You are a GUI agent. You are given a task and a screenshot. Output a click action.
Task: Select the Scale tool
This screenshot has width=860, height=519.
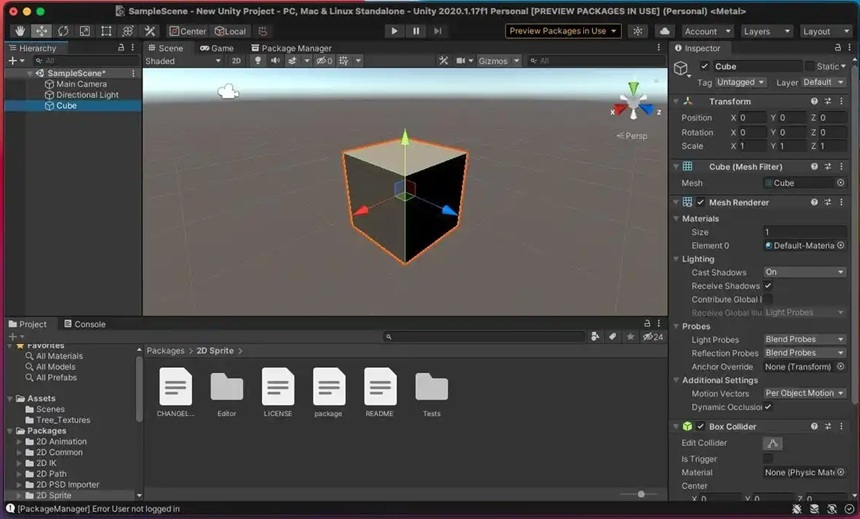(x=84, y=31)
